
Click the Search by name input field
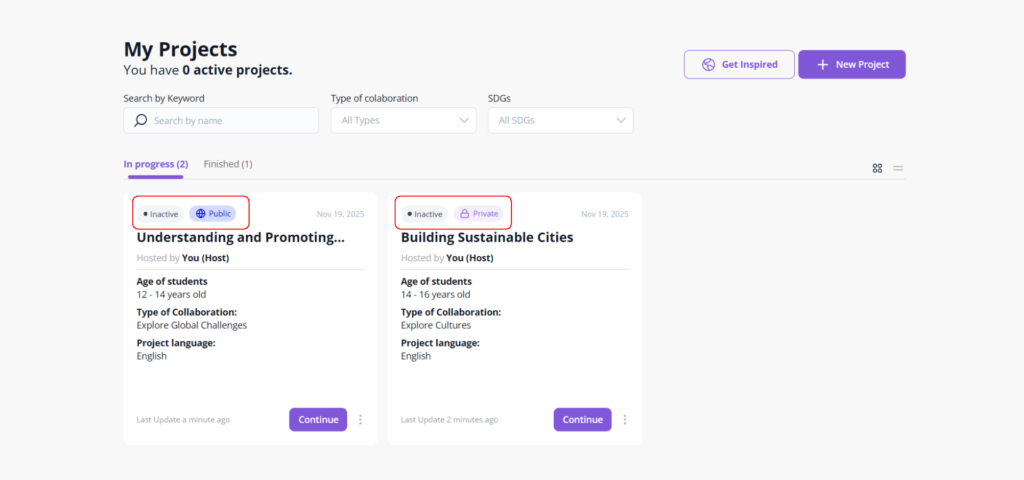(x=230, y=121)
